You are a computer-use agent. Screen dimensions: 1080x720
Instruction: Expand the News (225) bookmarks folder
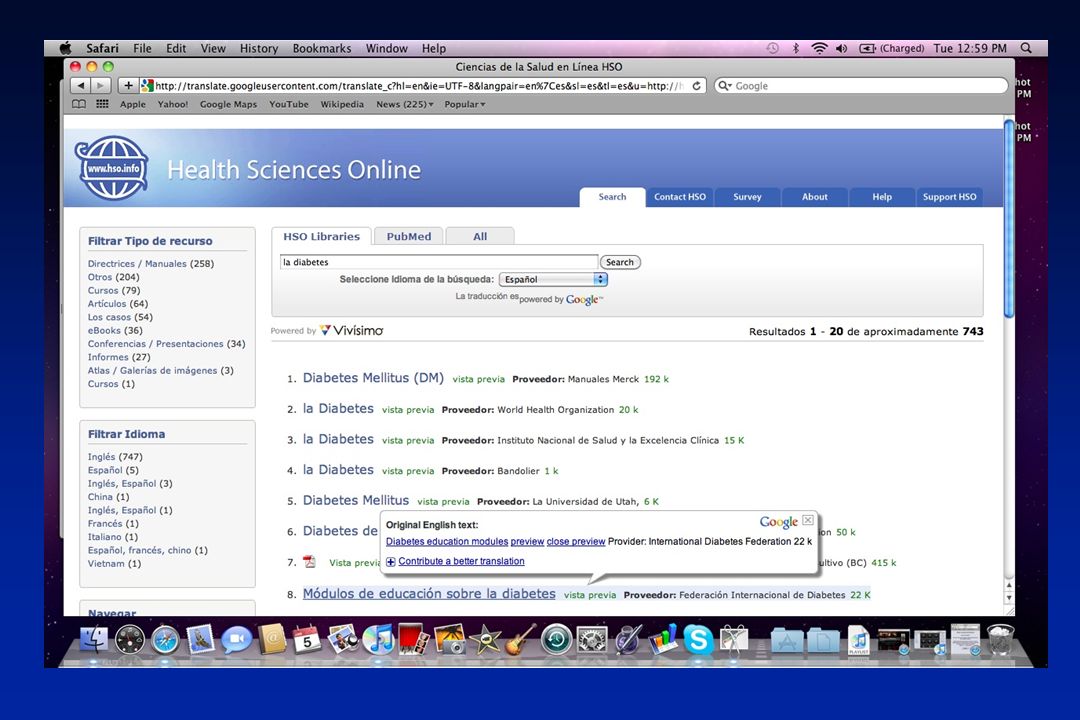pyautogui.click(x=405, y=104)
